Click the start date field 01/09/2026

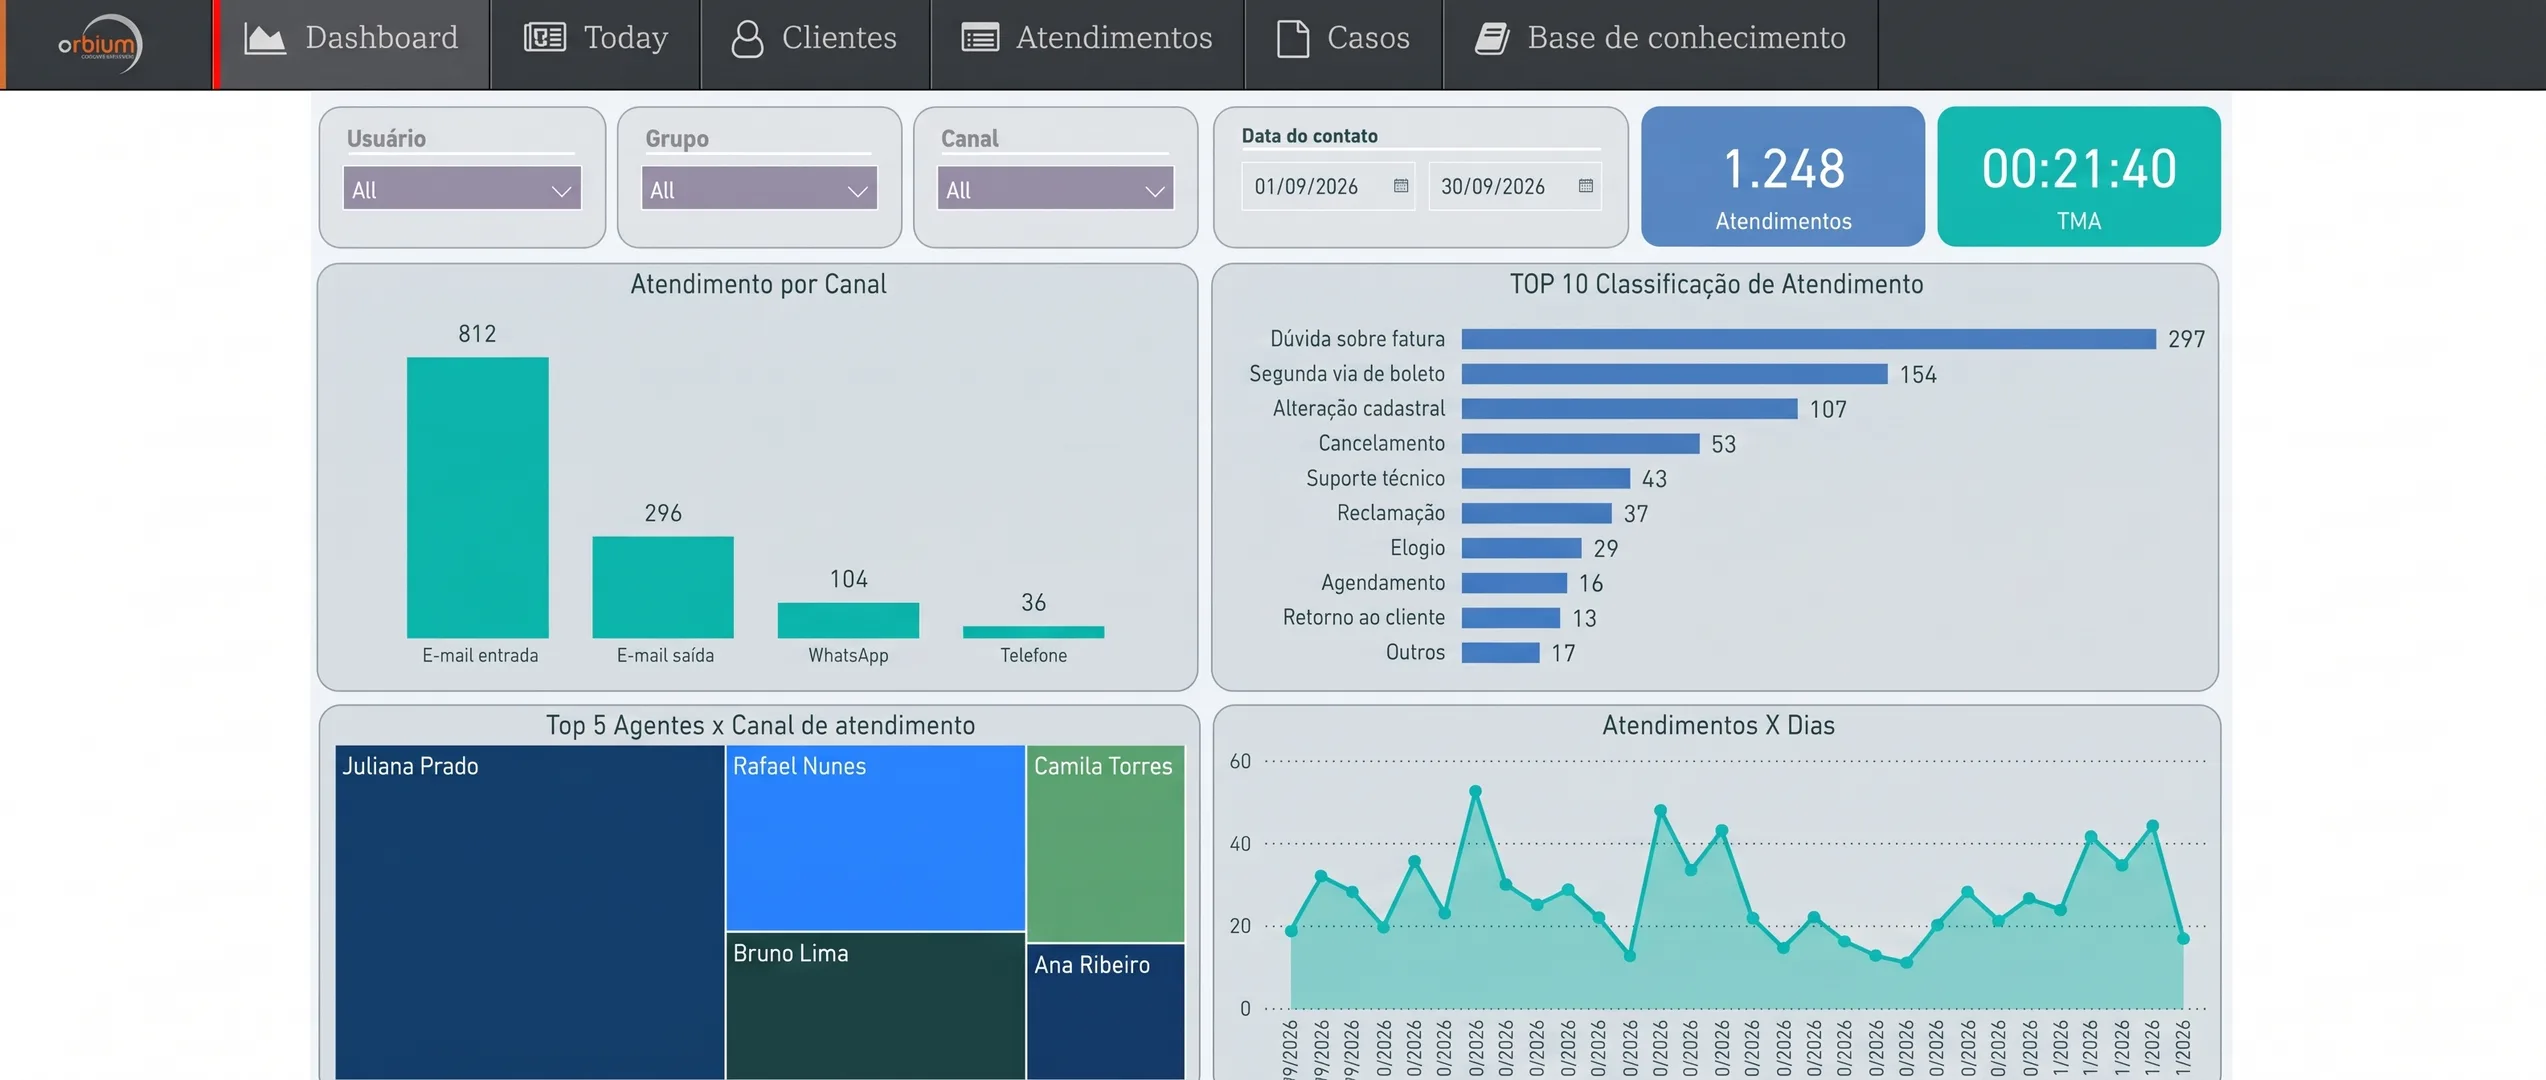tap(1328, 187)
